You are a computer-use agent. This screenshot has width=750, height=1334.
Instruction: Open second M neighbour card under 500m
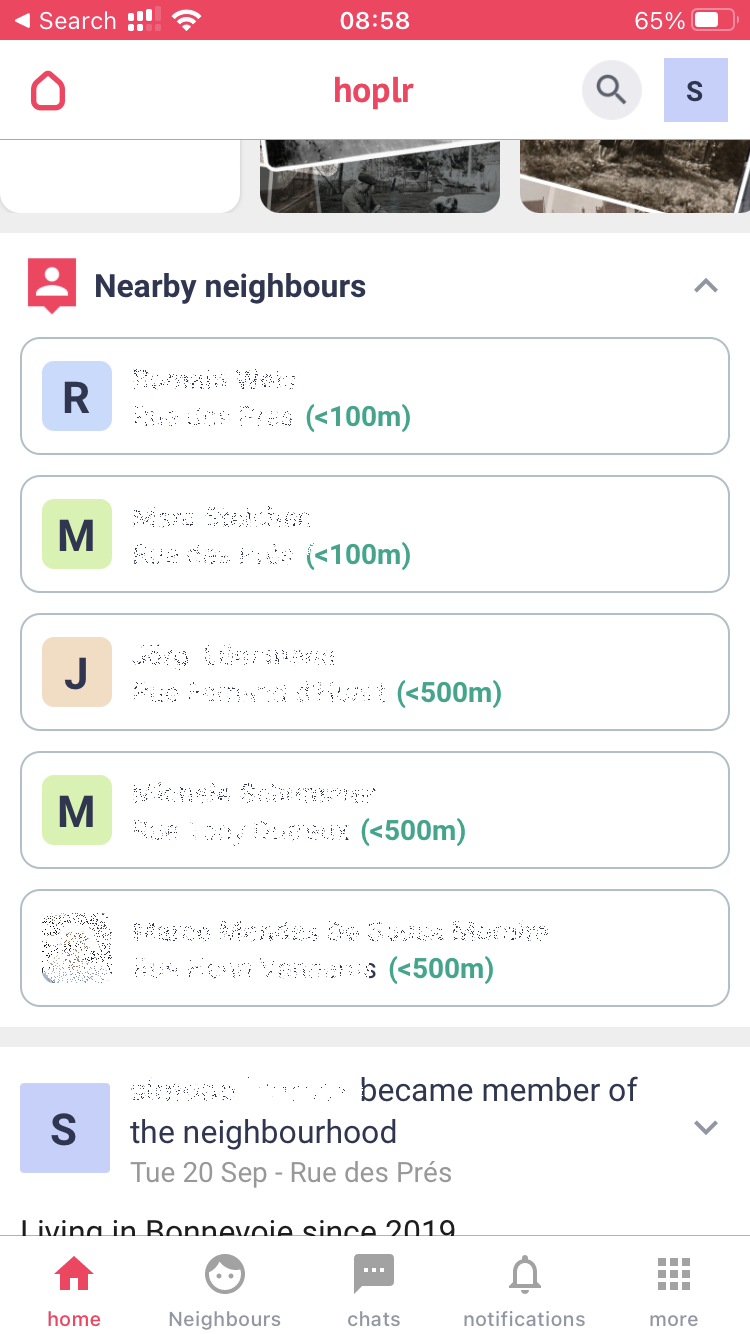pos(375,810)
